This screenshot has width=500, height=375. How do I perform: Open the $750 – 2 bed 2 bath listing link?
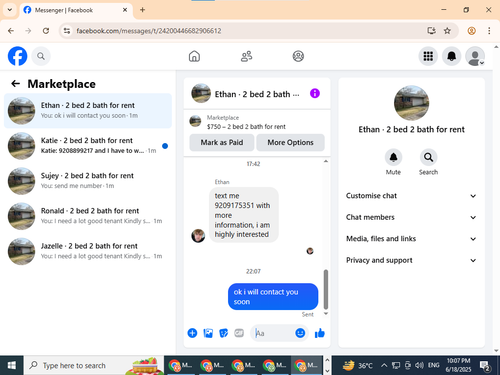click(x=246, y=126)
